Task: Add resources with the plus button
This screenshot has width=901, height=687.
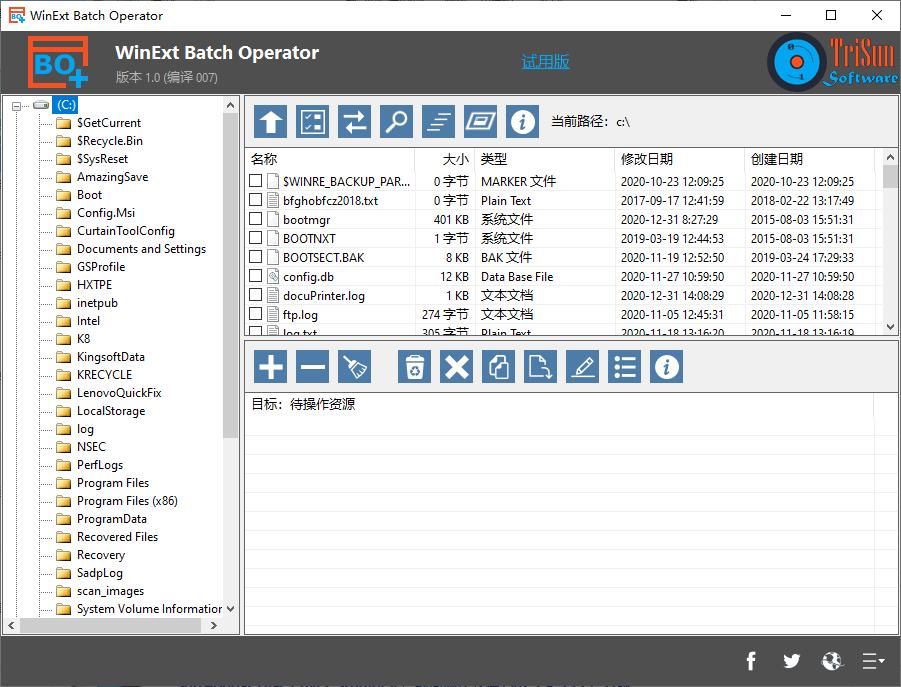Action: coord(270,366)
